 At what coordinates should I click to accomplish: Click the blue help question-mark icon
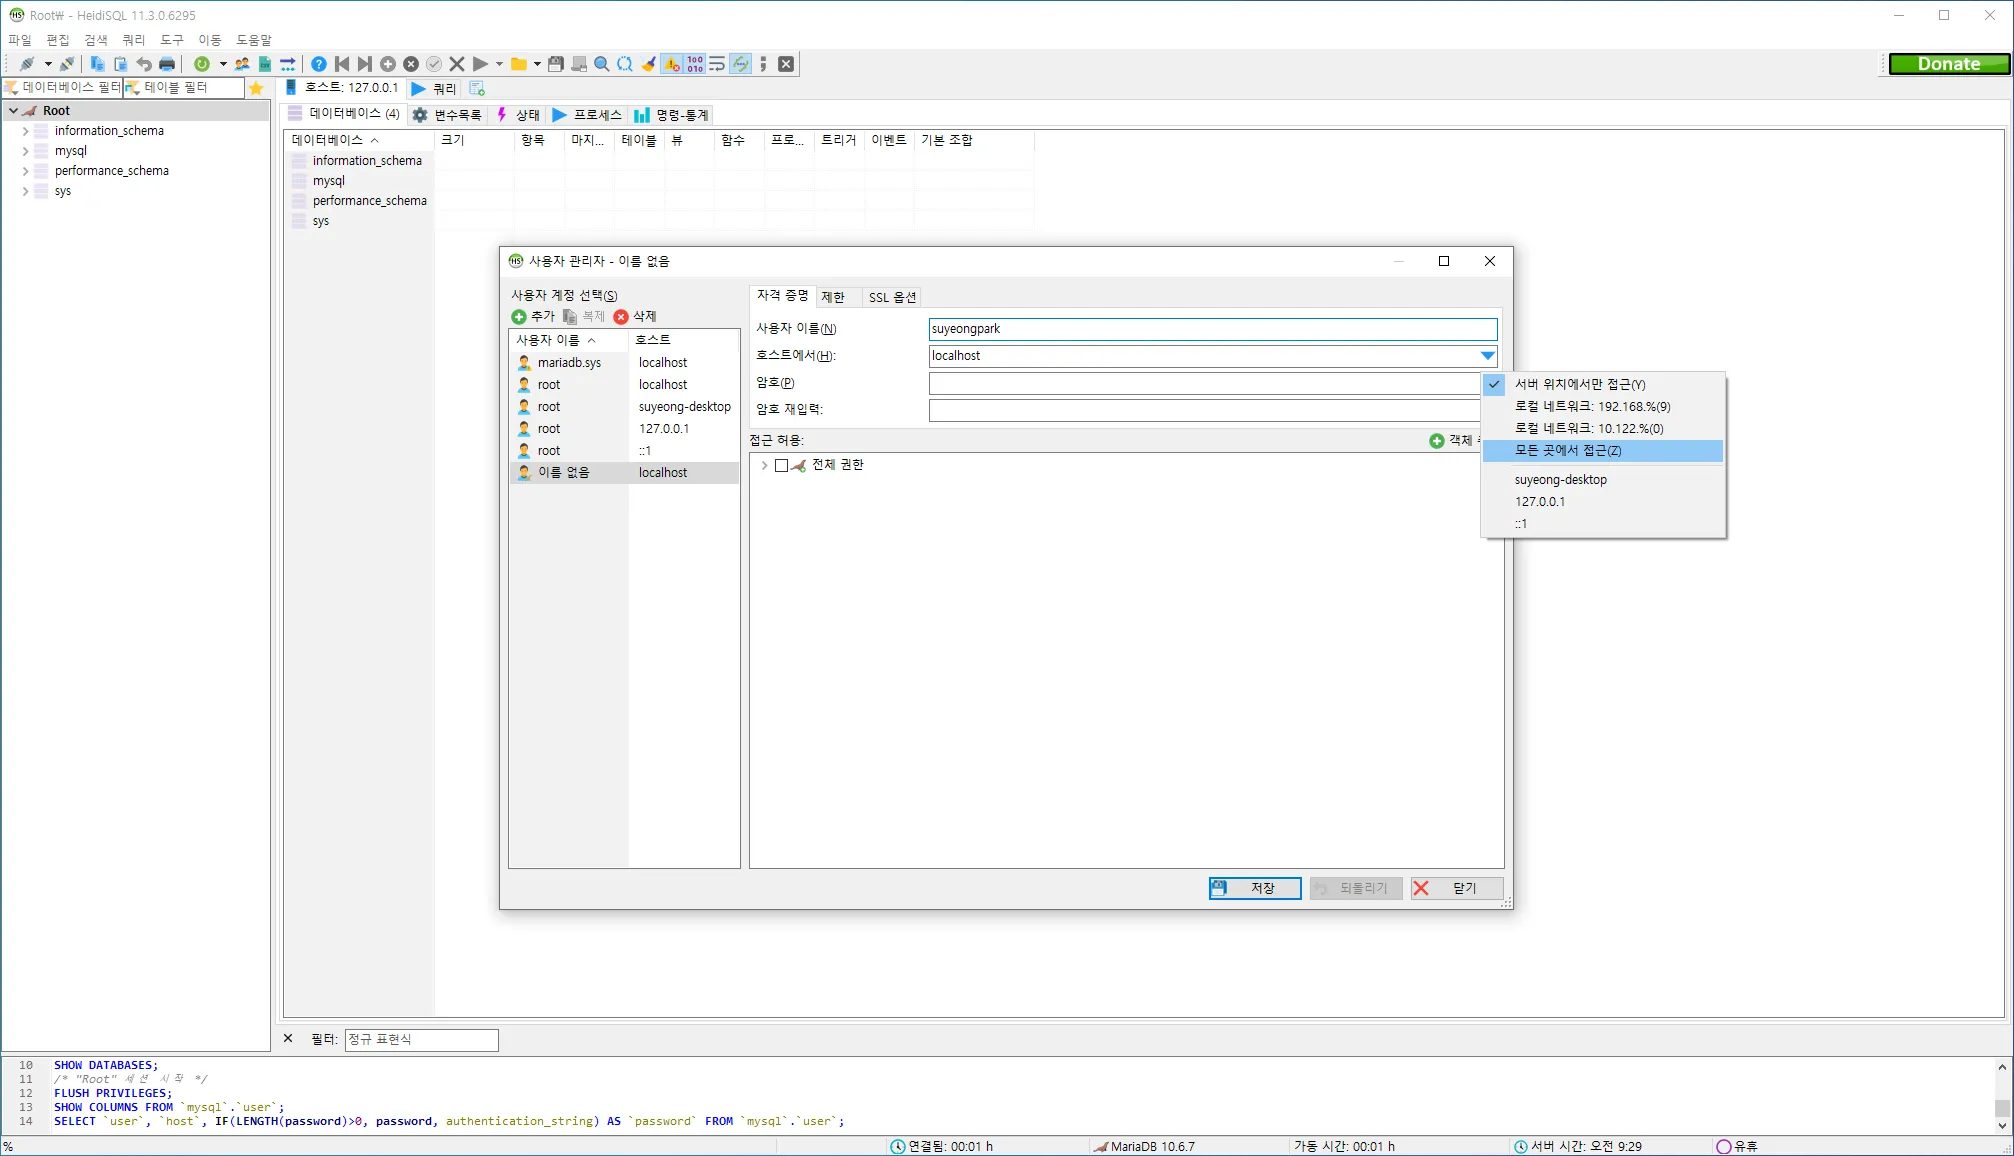pos(318,64)
